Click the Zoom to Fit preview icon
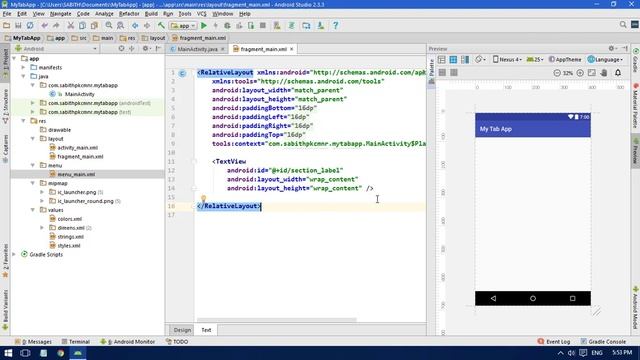This screenshot has width=640, height=360. point(592,73)
